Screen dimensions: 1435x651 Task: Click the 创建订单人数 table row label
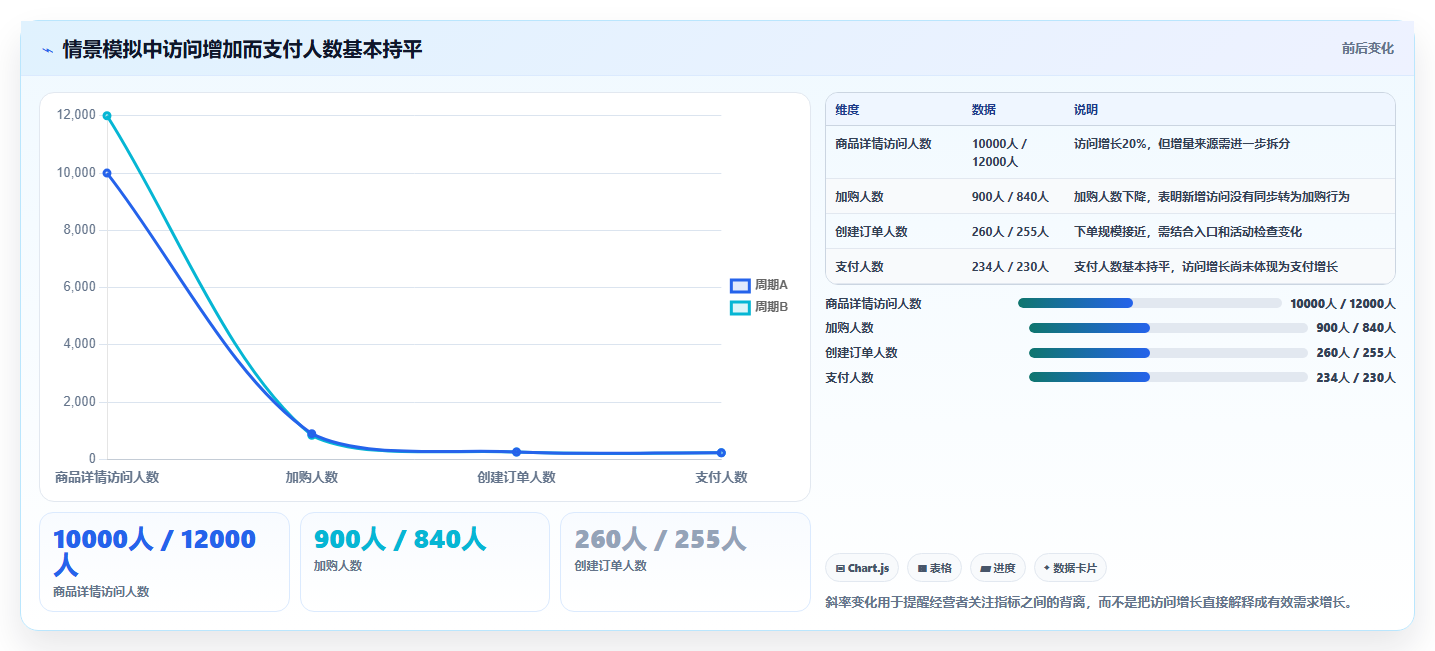(871, 232)
